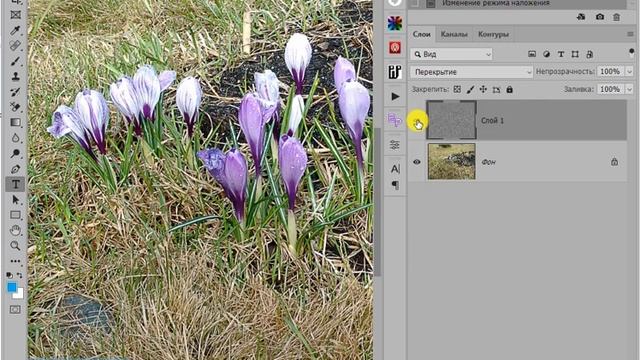The width and height of the screenshot is (640, 360).
Task: Select the Фон layer thumbnail
Action: pos(451,161)
